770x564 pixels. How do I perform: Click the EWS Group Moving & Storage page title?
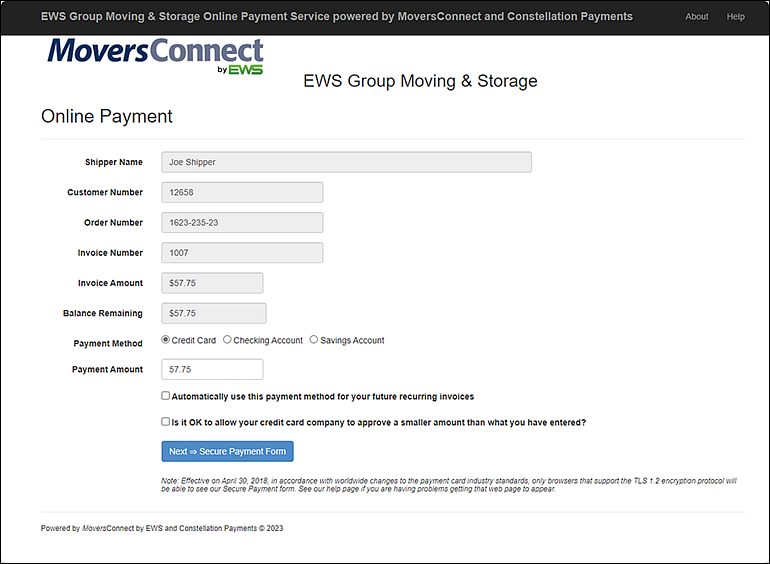[x=420, y=81]
